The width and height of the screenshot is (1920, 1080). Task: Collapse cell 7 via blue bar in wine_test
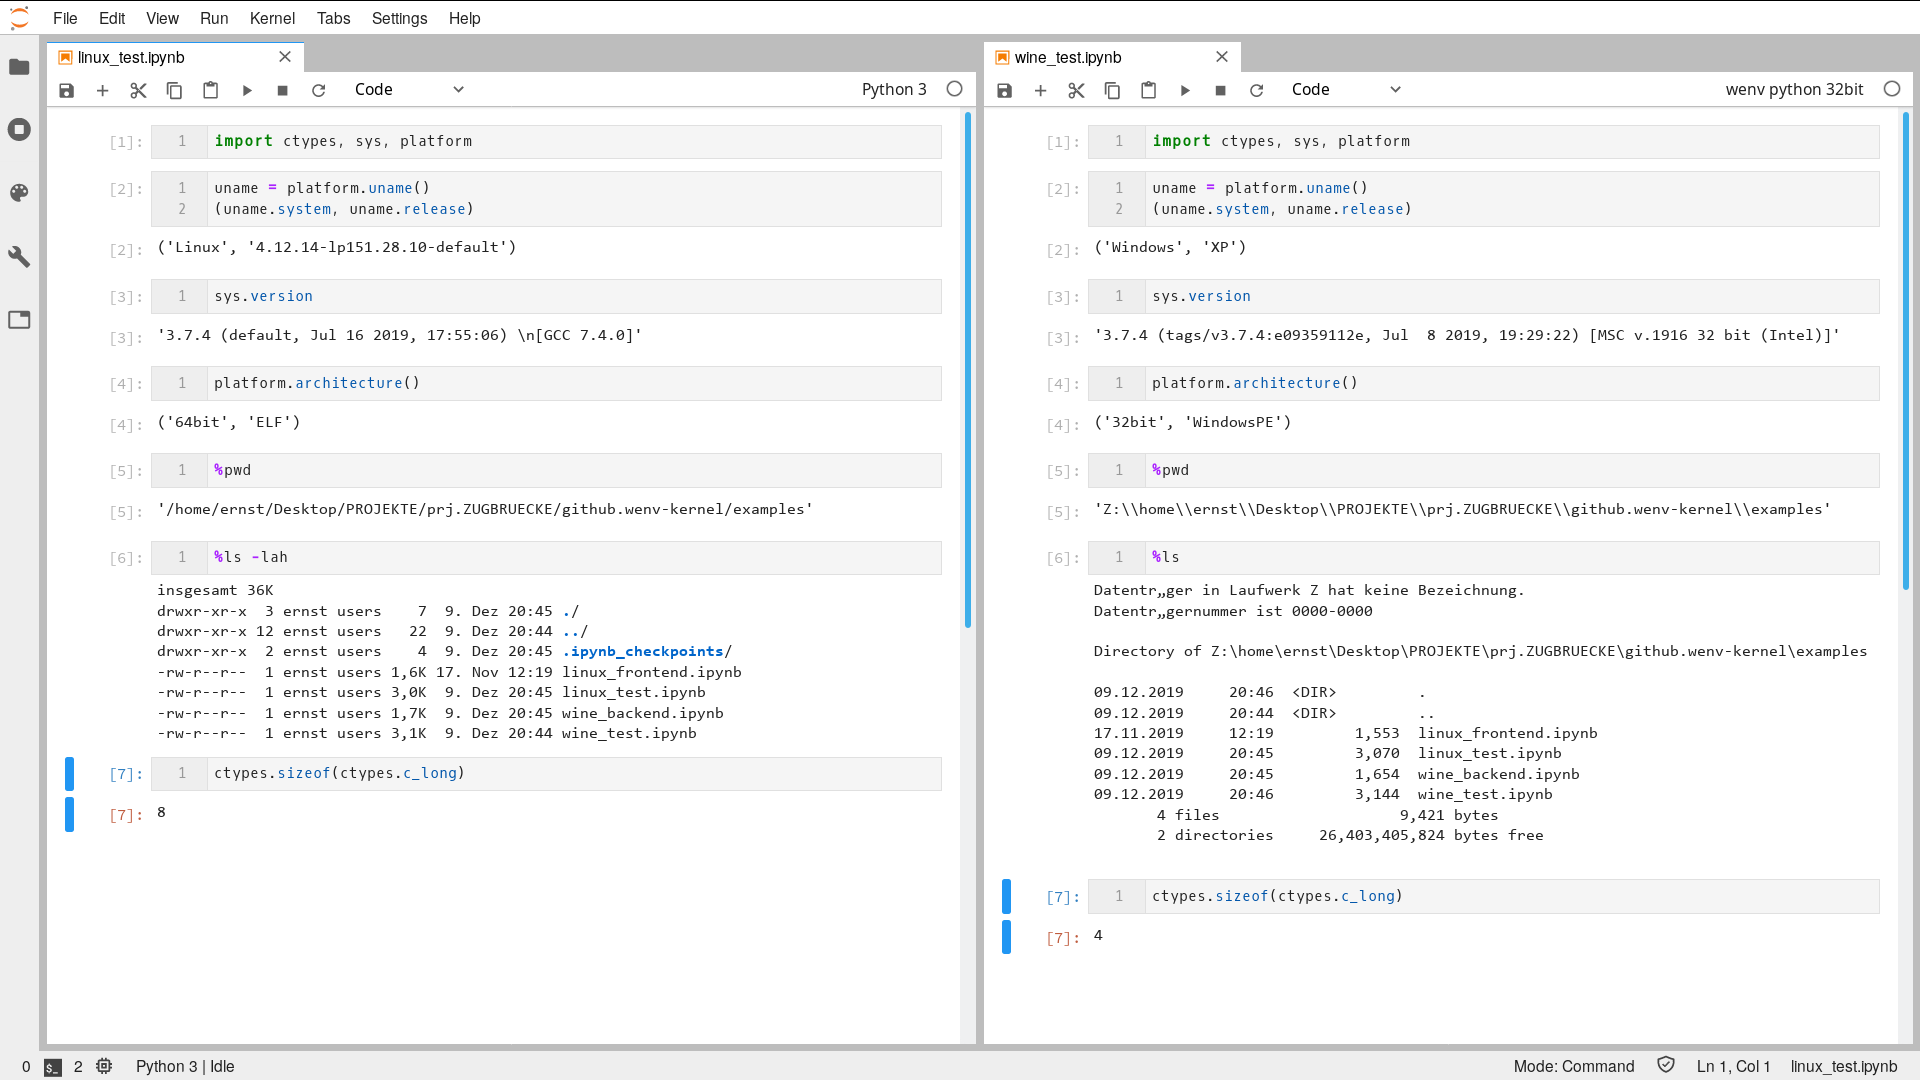click(x=1006, y=896)
